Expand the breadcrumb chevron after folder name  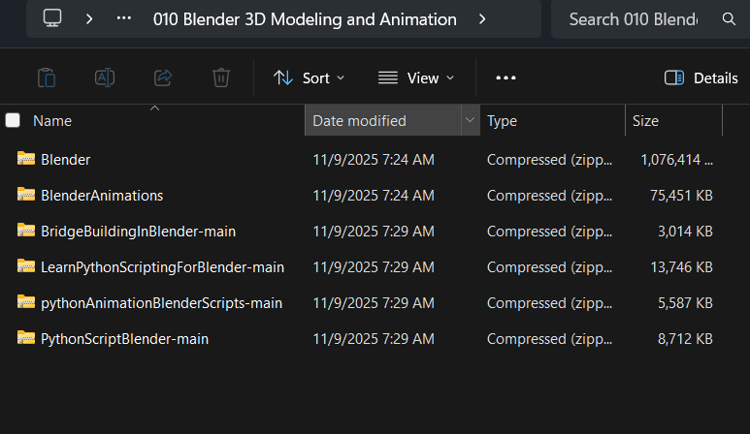[x=483, y=19]
